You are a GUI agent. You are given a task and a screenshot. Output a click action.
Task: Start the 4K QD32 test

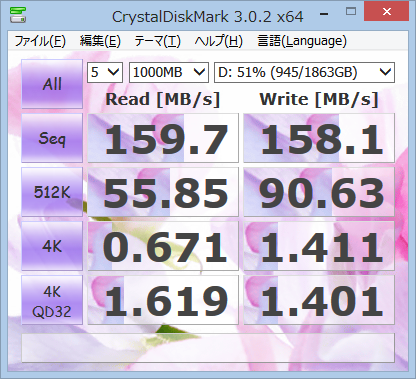52,300
